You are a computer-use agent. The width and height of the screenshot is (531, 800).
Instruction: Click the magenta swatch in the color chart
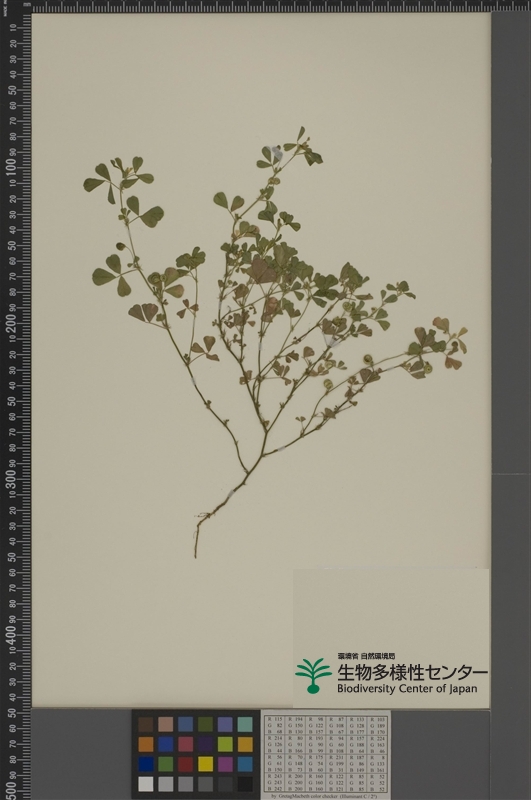pyautogui.click(x=225, y=764)
